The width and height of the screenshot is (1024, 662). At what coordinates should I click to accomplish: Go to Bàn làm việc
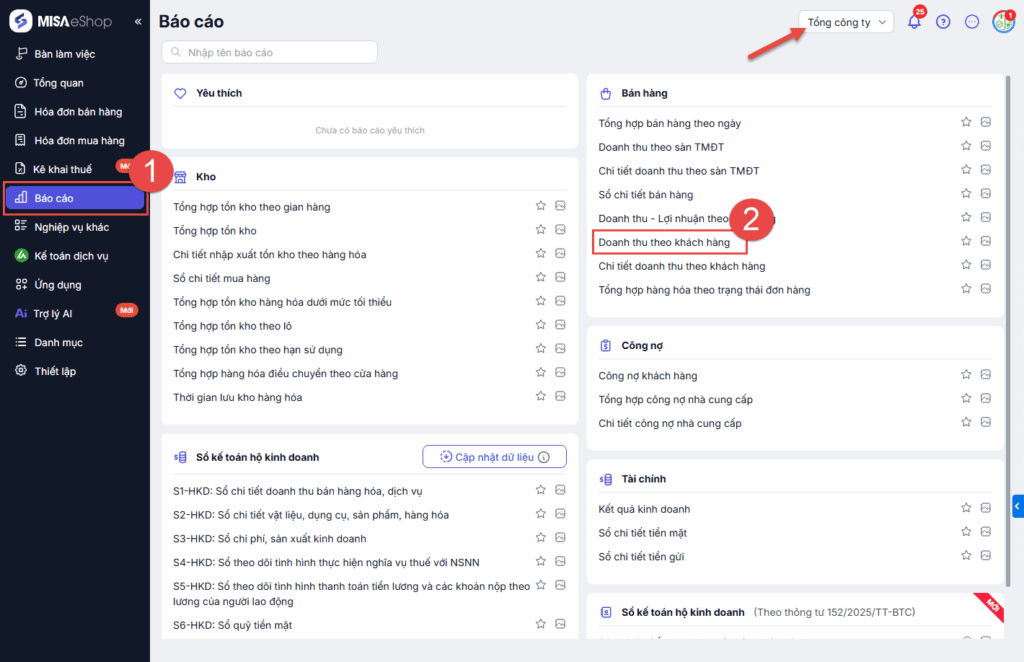coord(65,54)
